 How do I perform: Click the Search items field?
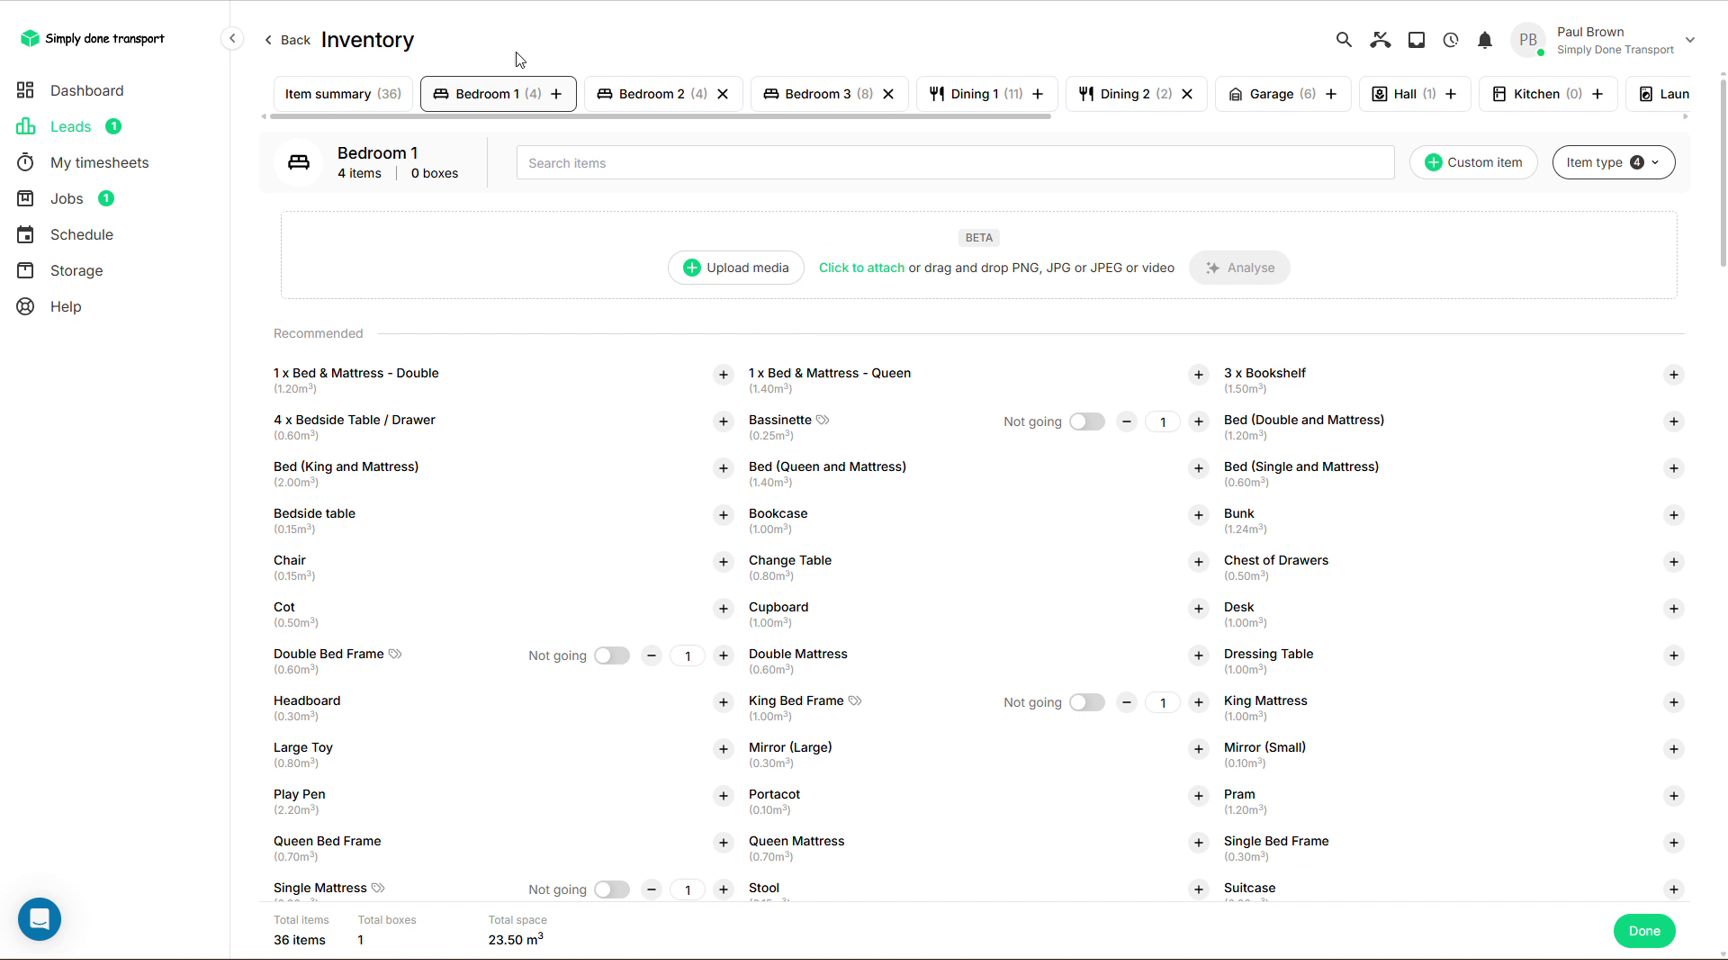tap(955, 163)
